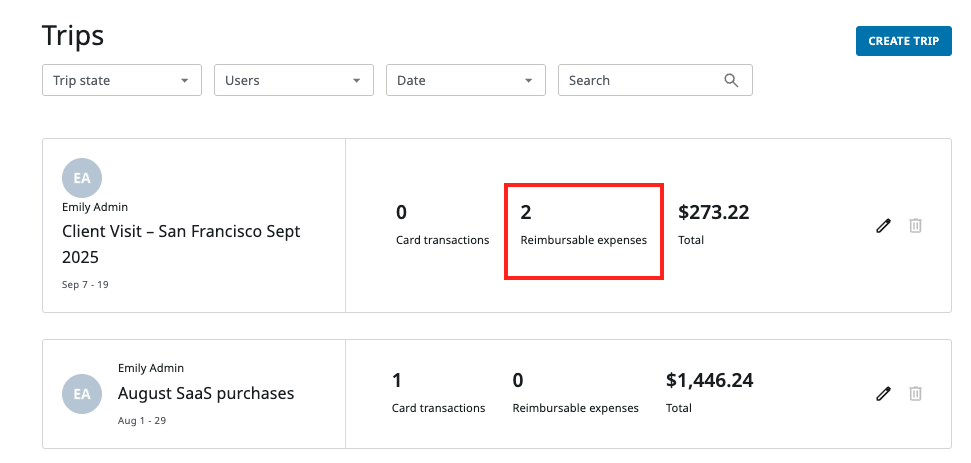Viewport: 971px width, 463px height.
Task: Click the Trips page heading
Action: (73, 36)
